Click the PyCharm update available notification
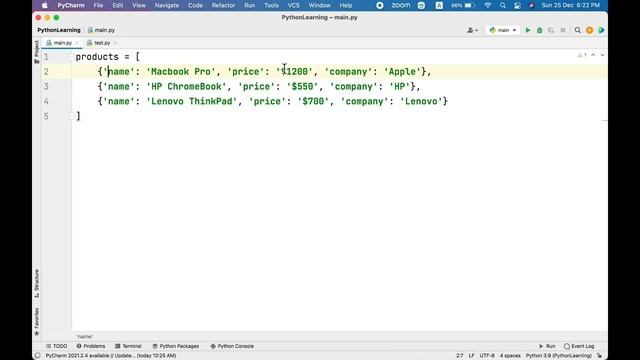 (x=111, y=356)
